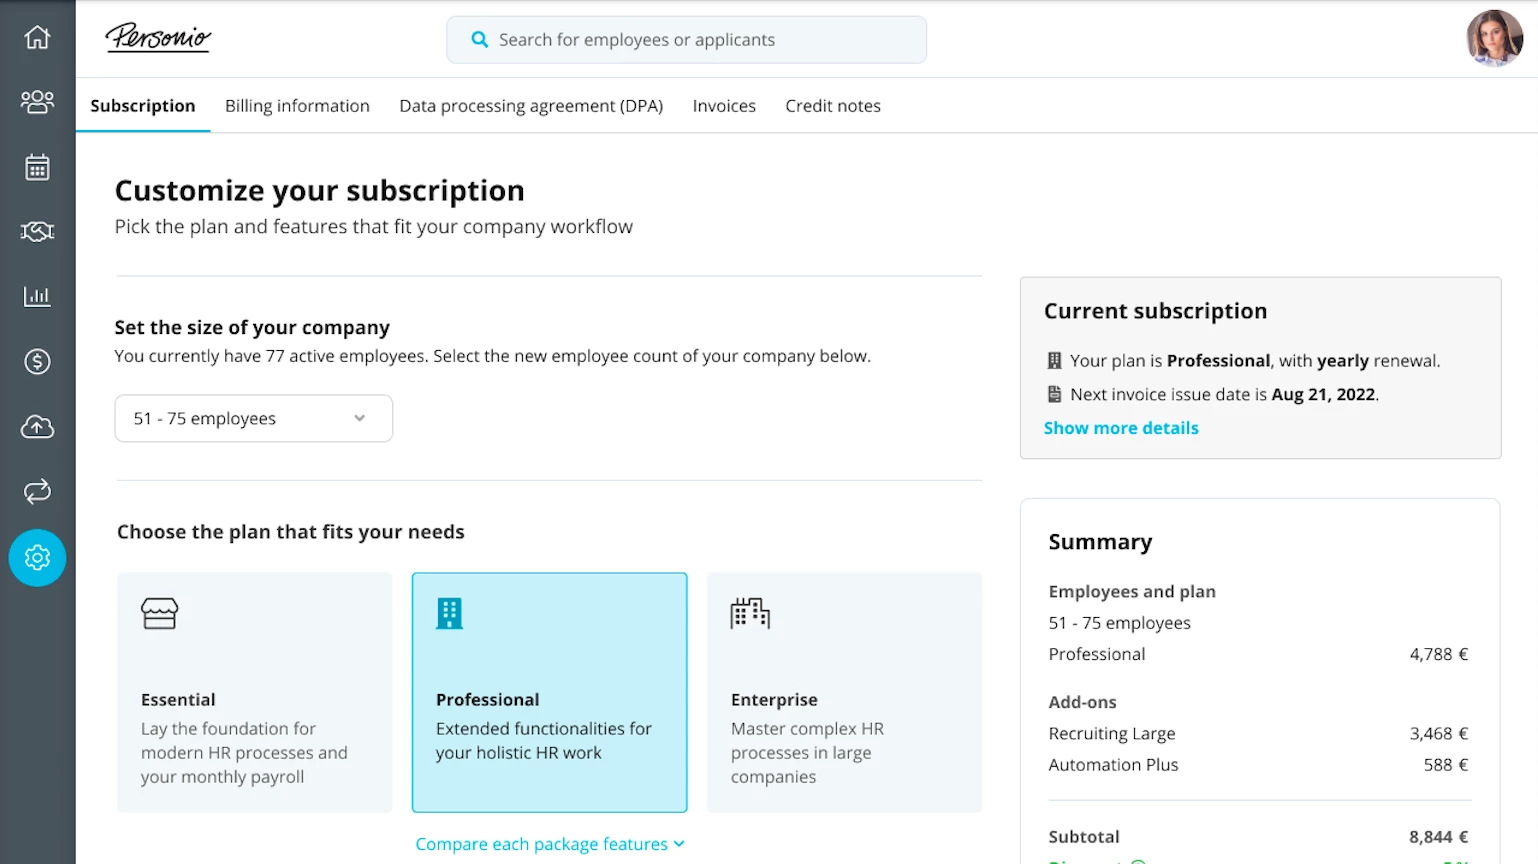Select the Essential plan card
1538x864 pixels.
254,692
